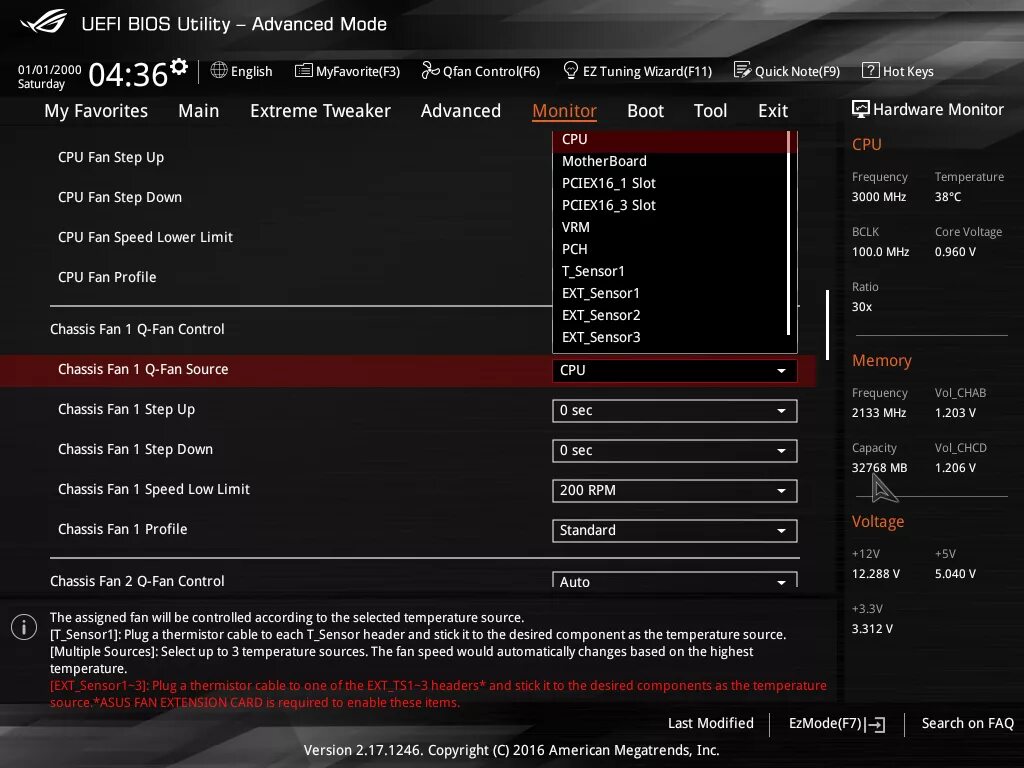Click the Chassis Fan 2 Q-Fan Control label
1024x768 pixels.
pos(137,581)
